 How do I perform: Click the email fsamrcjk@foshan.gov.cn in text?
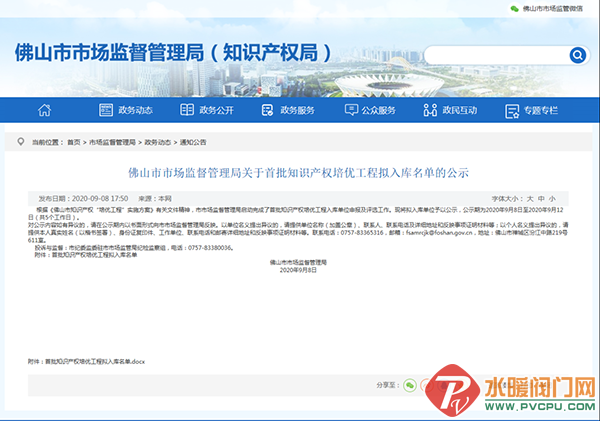tap(439, 232)
